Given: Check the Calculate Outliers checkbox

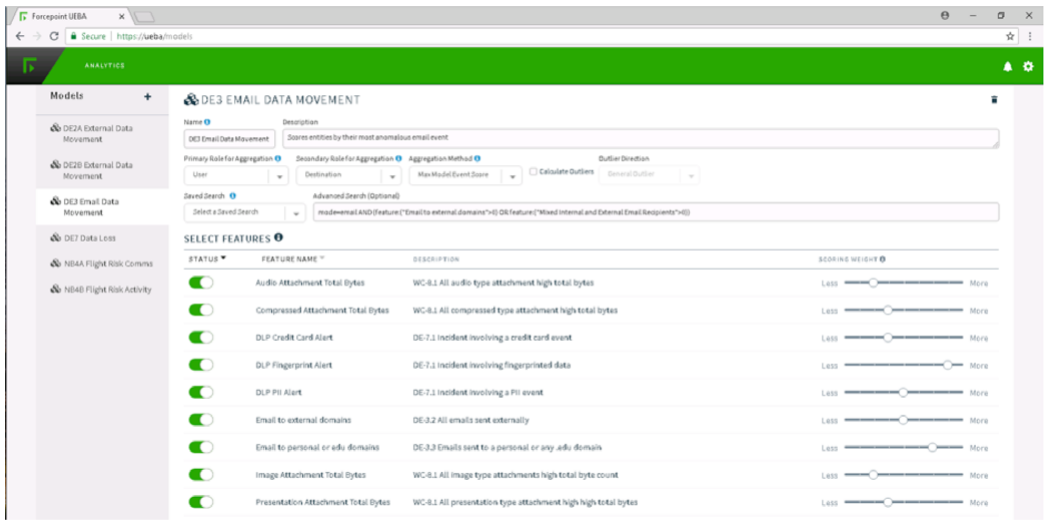Looking at the screenshot, I should (x=533, y=172).
